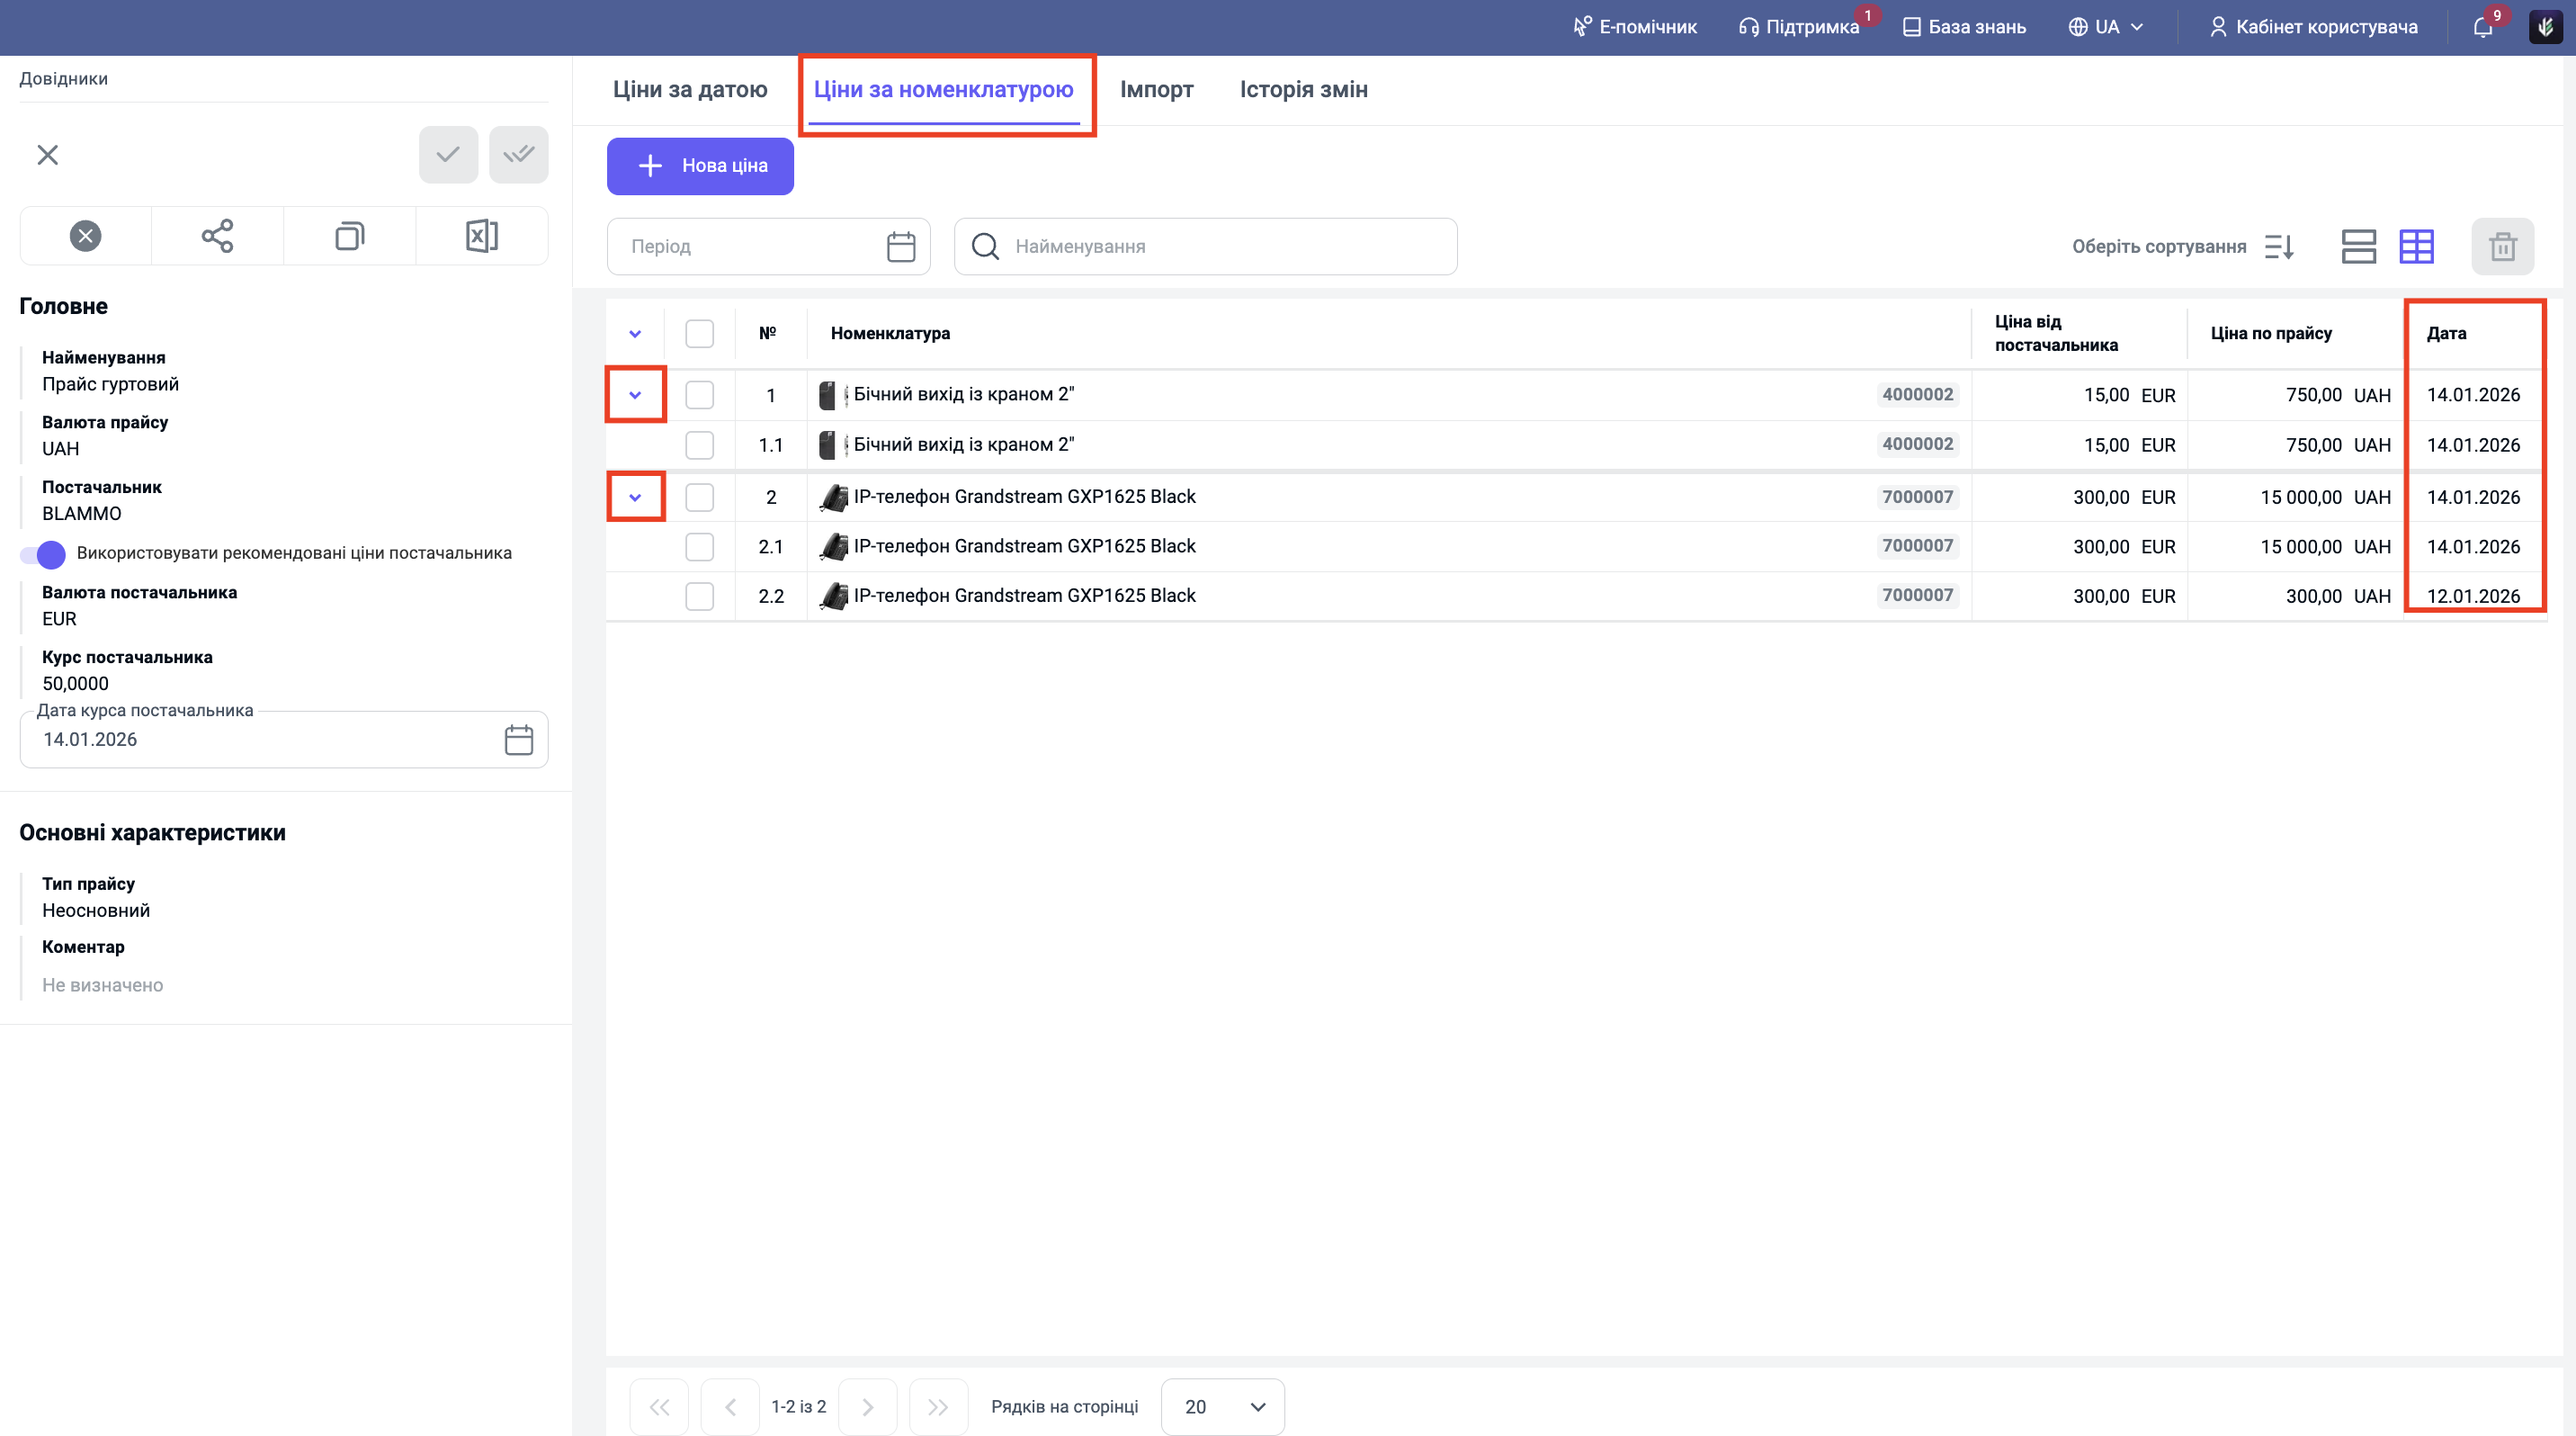This screenshot has width=2576, height=1436.
Task: Switch to grid table view icon
Action: coord(2416,246)
